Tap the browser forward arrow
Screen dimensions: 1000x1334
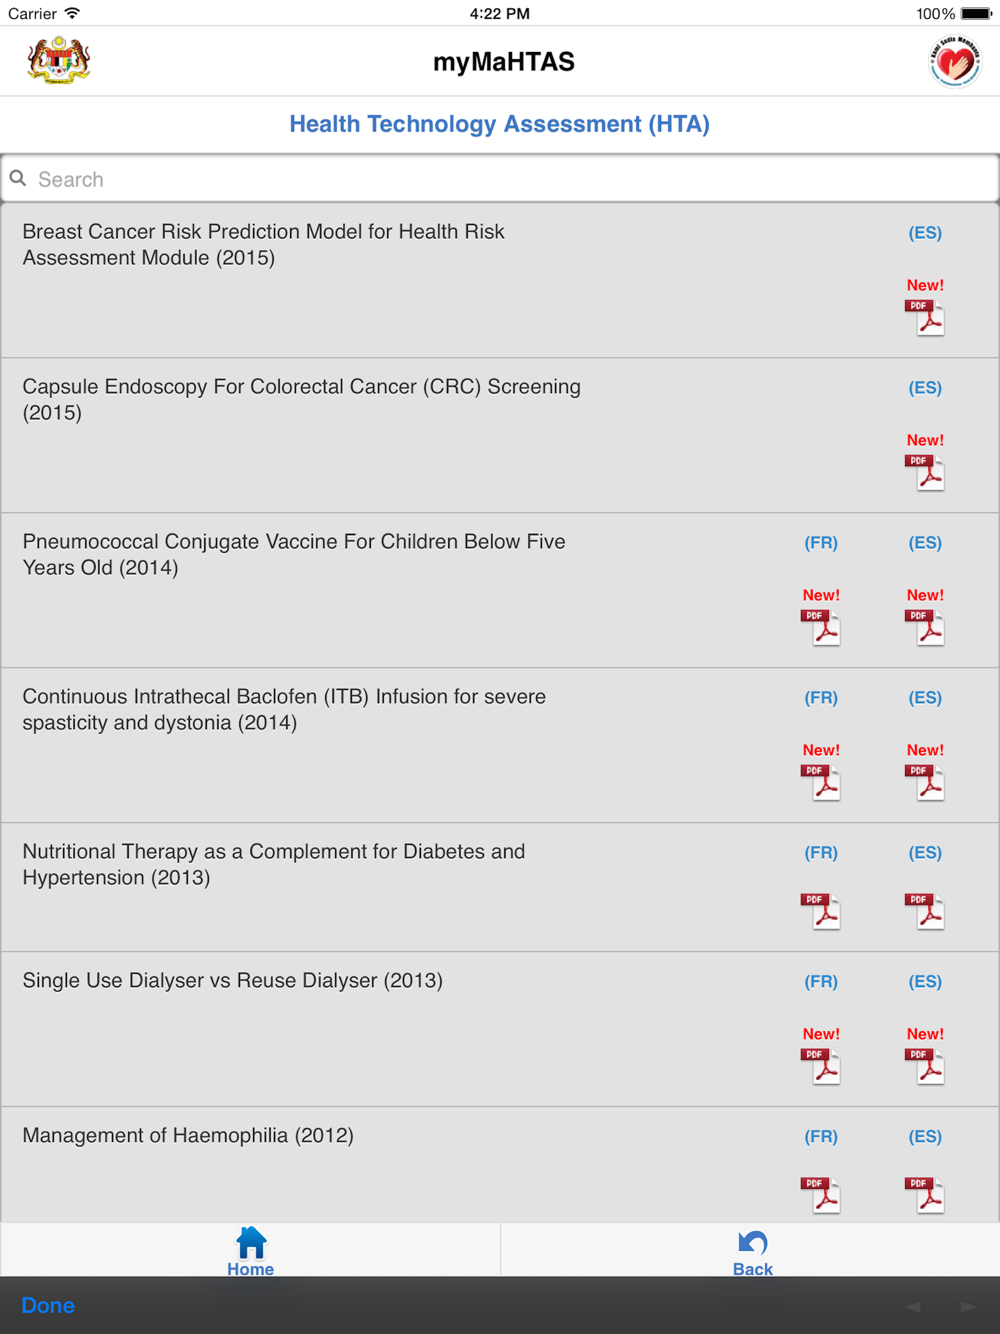(968, 1306)
